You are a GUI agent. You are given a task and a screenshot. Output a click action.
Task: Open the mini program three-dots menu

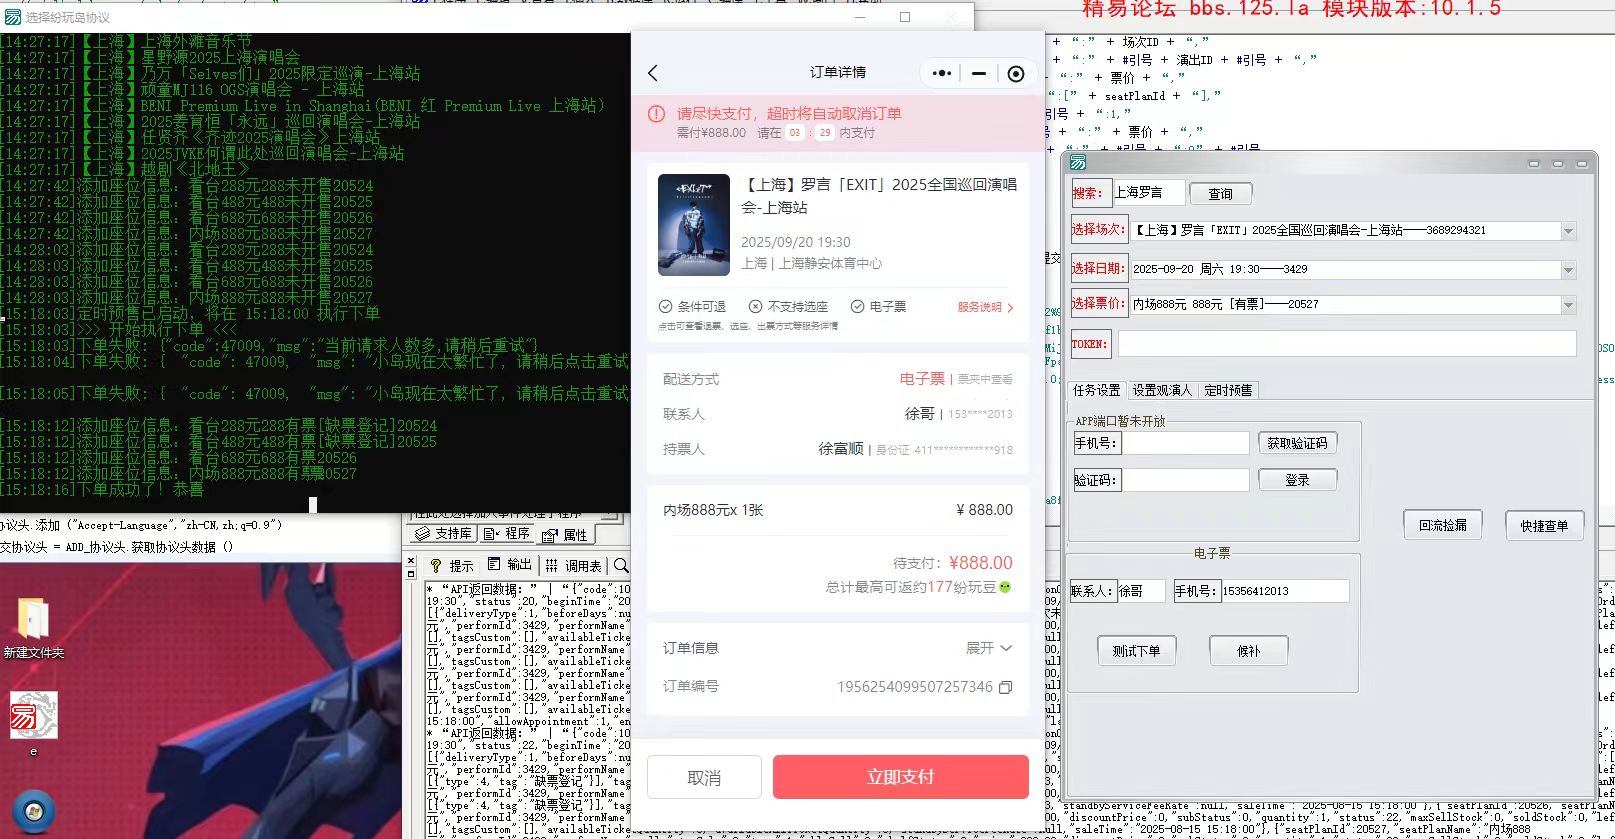coord(942,73)
